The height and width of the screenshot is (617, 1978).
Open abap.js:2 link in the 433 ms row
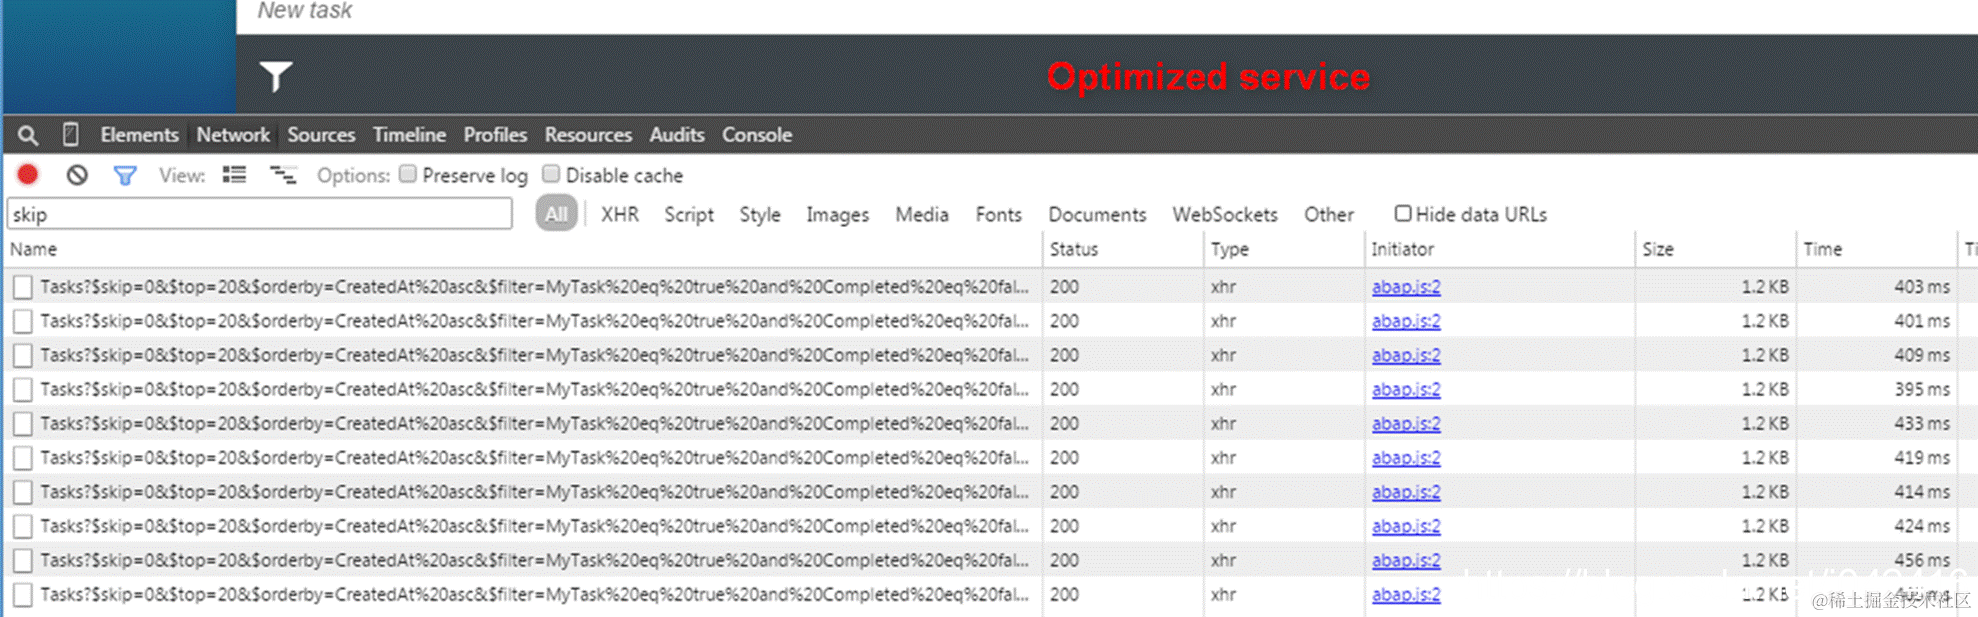tap(1406, 424)
